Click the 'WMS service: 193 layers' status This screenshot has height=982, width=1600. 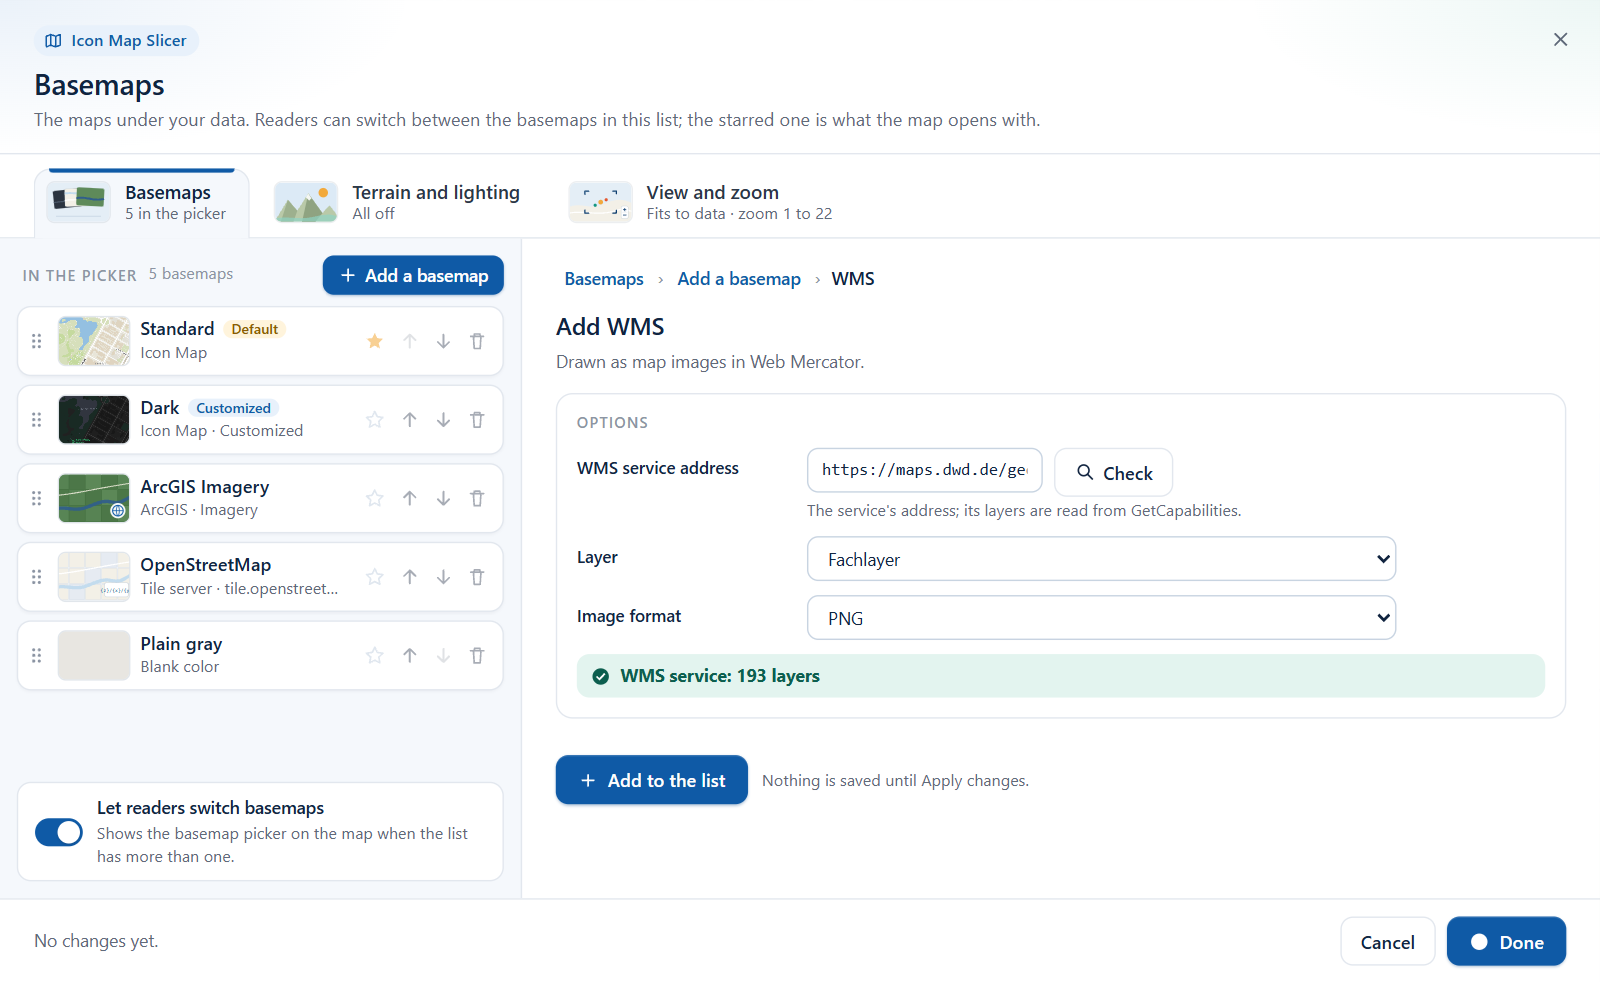[x=1061, y=676]
